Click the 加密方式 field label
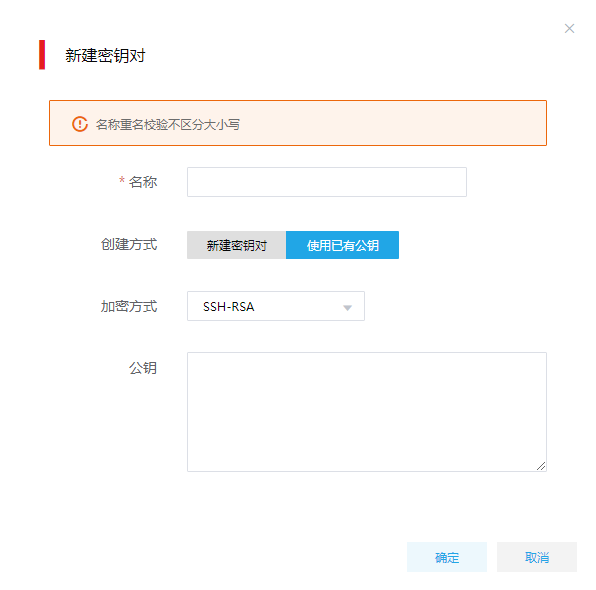 point(129,306)
